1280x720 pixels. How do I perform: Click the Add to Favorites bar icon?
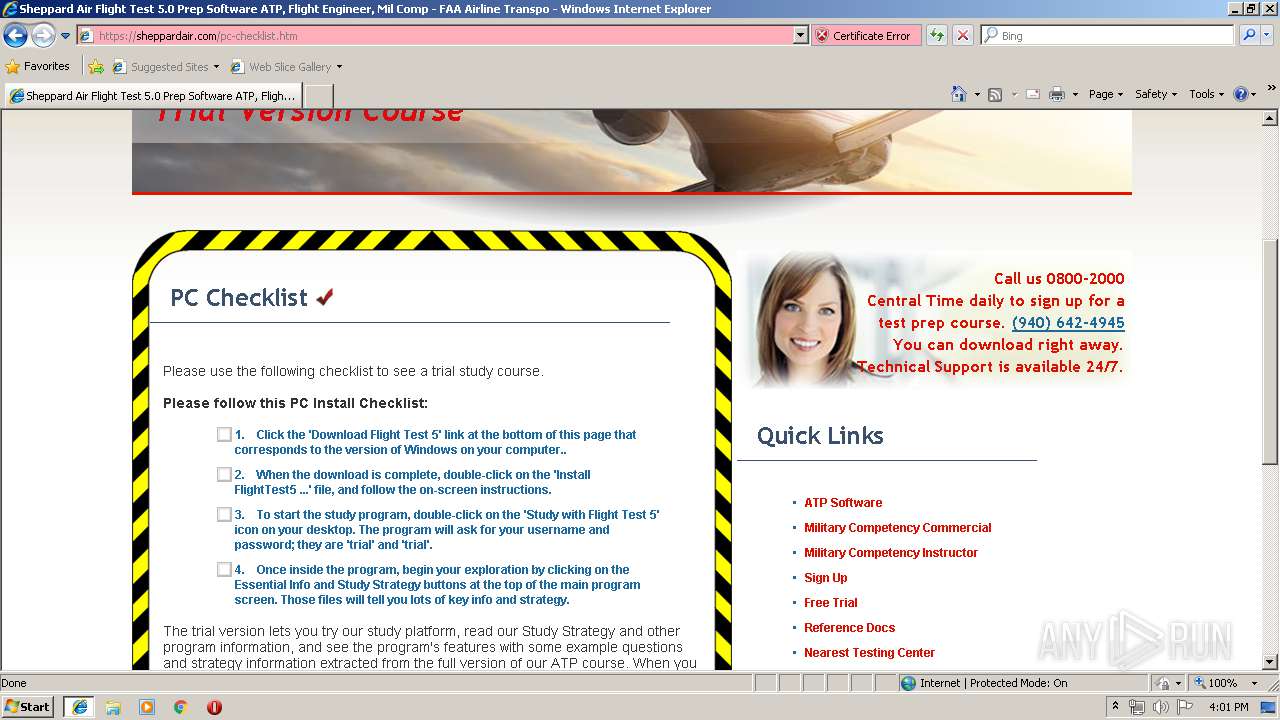(96, 67)
